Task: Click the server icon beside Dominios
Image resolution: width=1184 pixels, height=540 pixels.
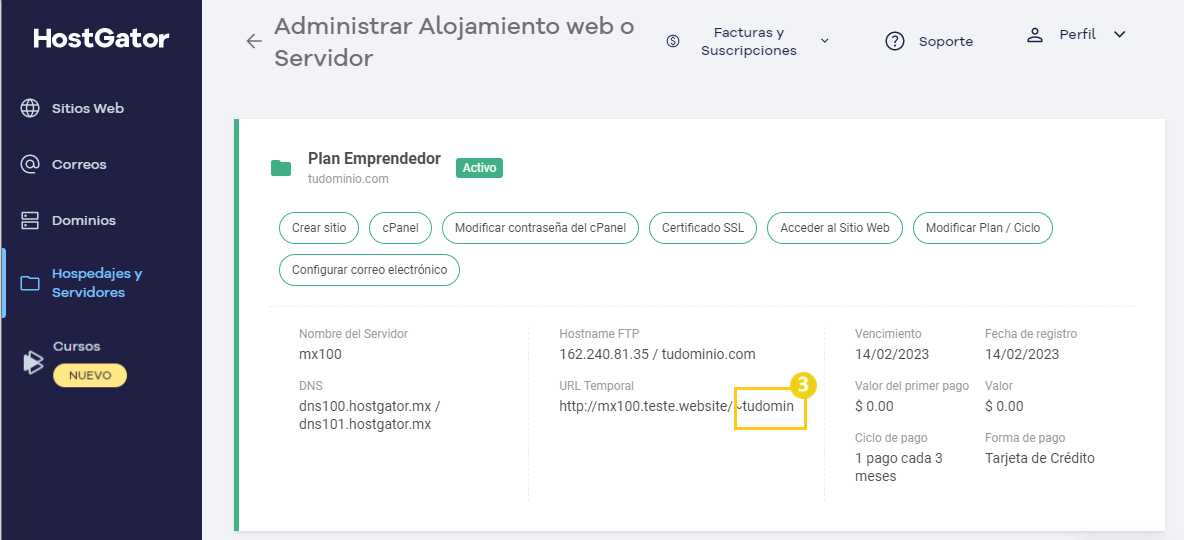Action: pos(29,221)
